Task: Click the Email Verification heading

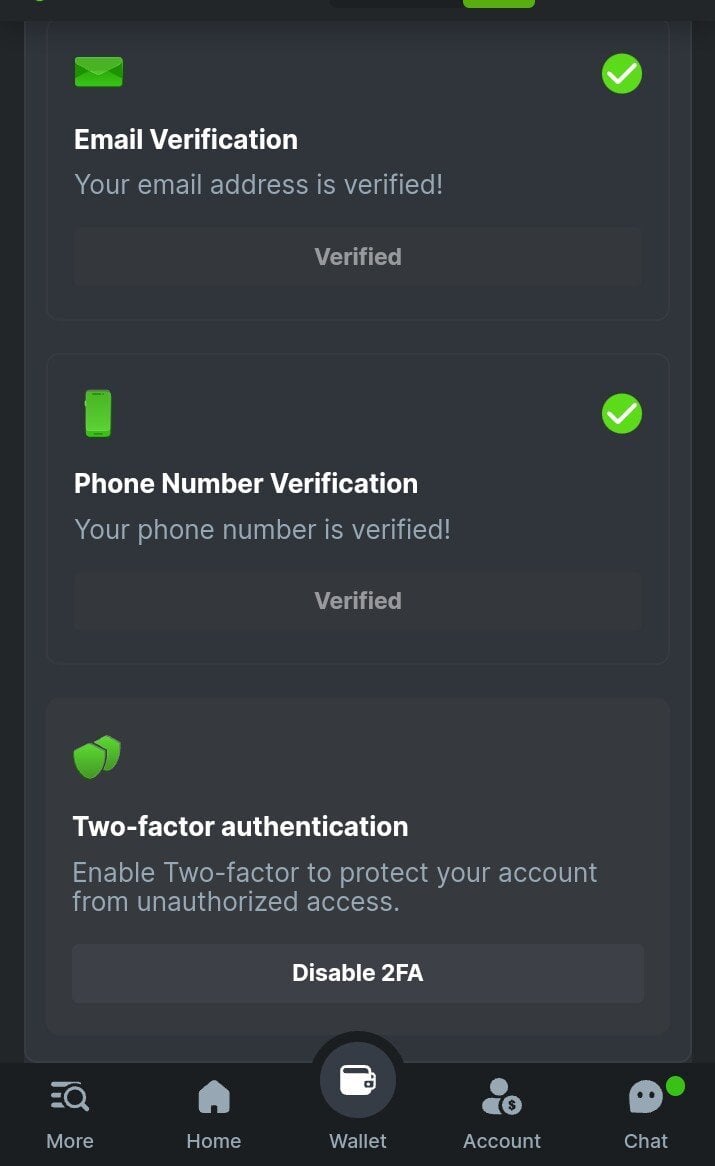Action: [186, 139]
